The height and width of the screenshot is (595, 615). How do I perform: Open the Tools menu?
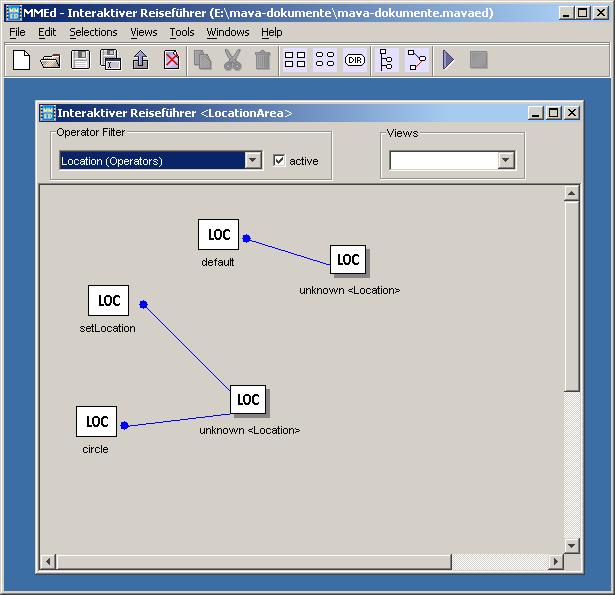[182, 32]
